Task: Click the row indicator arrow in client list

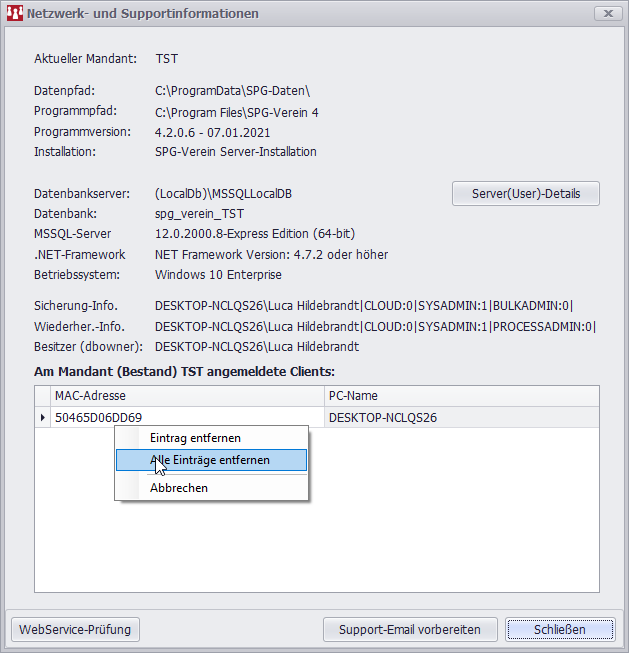Action: coord(42,418)
